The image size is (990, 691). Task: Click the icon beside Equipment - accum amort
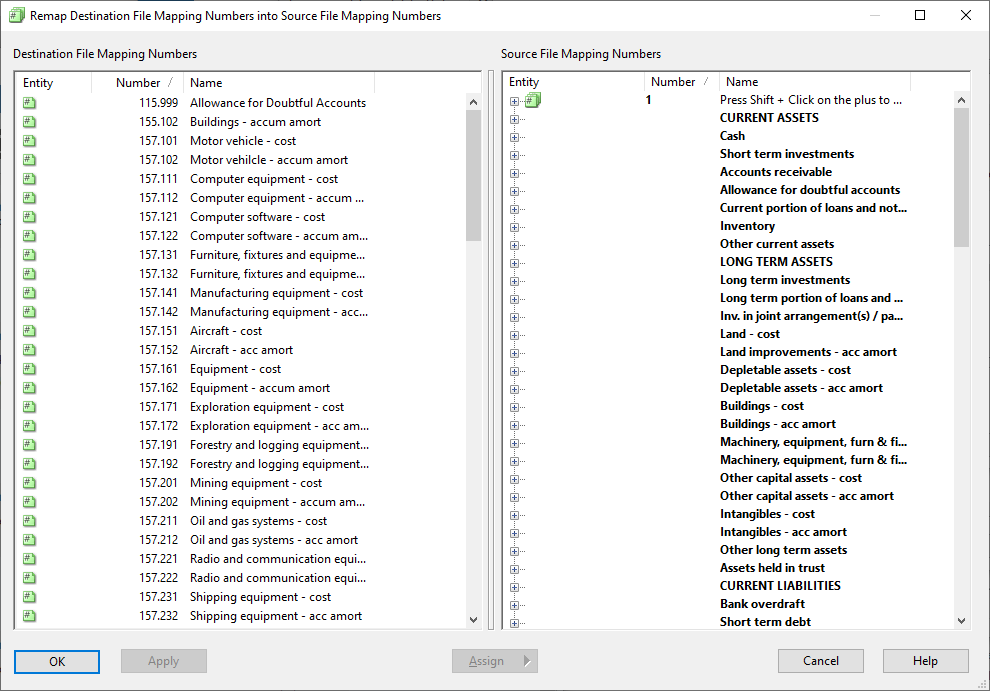click(29, 388)
